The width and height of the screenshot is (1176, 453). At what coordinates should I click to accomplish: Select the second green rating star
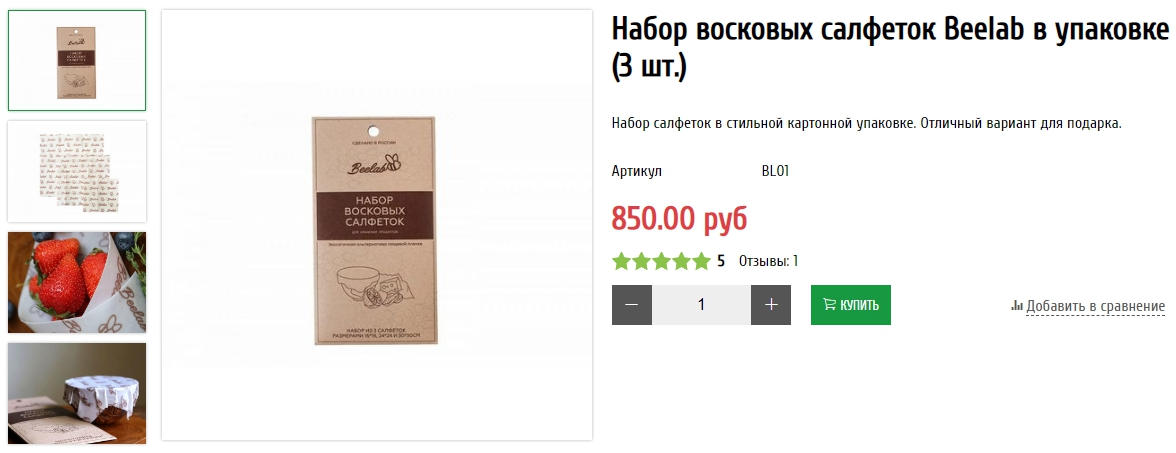[641, 261]
